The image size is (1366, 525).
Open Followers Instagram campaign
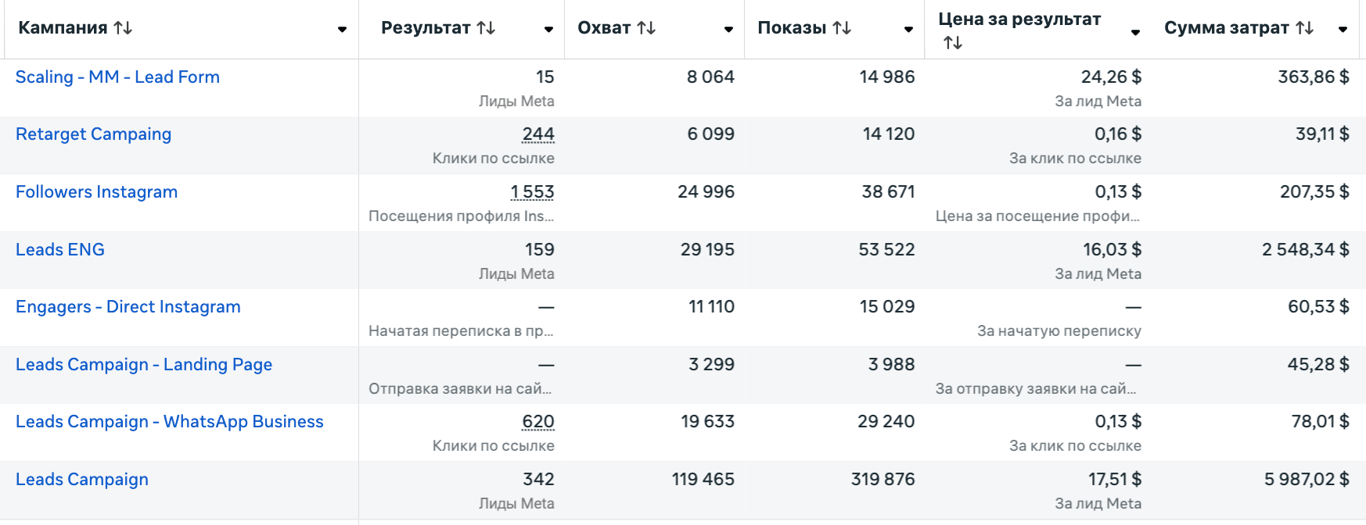click(96, 192)
